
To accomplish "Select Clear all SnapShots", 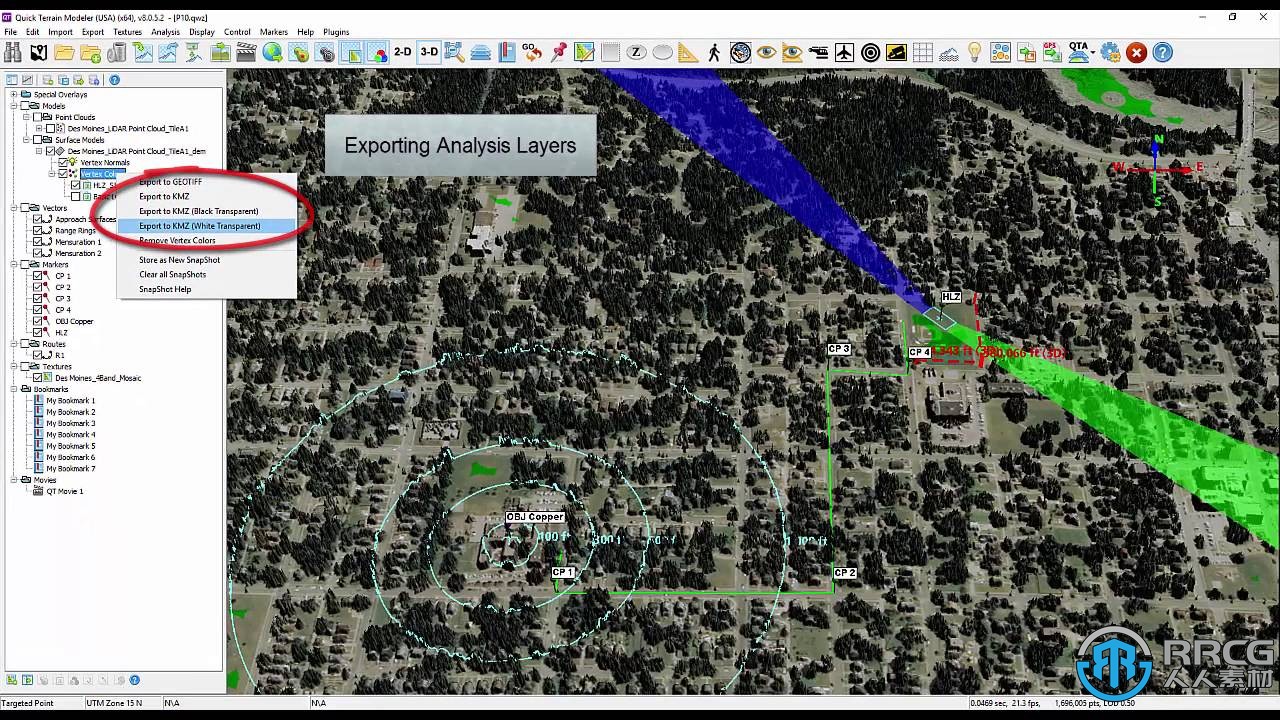I will [x=206, y=274].
